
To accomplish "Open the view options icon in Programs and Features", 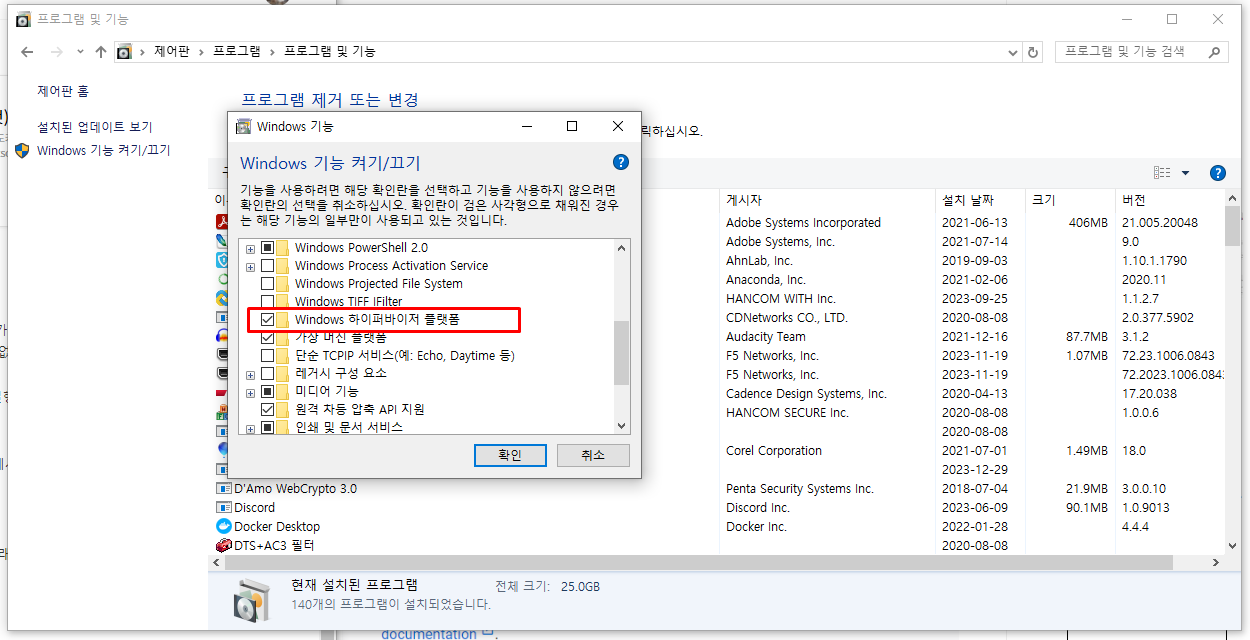I will (x=1162, y=173).
